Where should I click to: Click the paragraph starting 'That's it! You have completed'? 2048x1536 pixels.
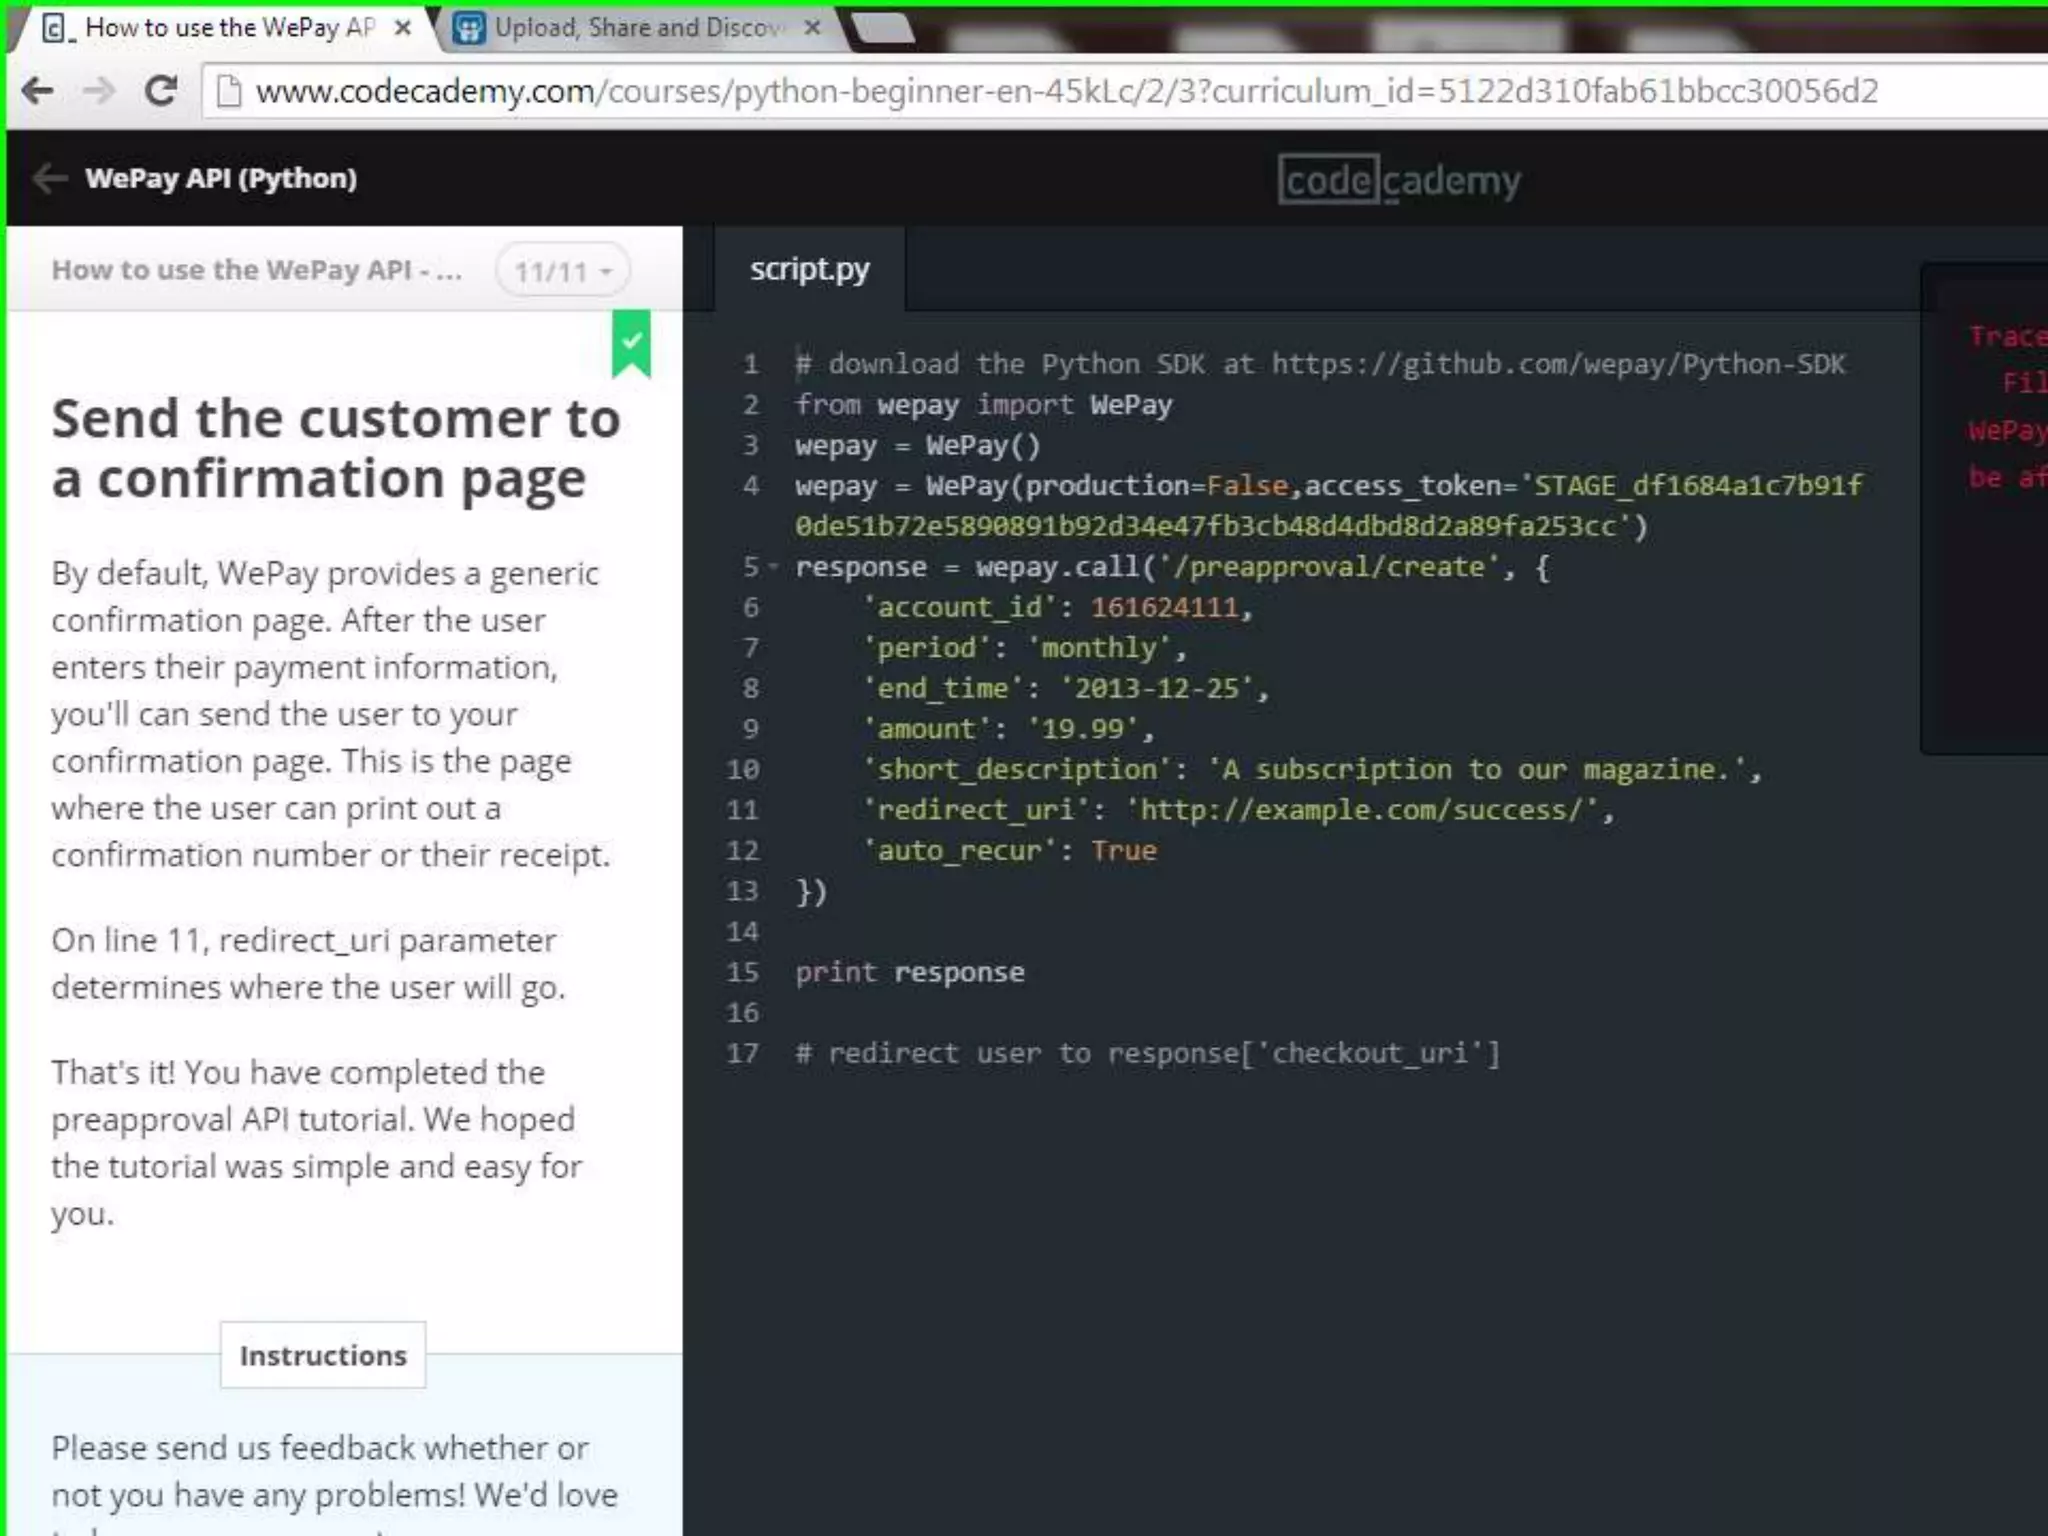pos(316,1142)
